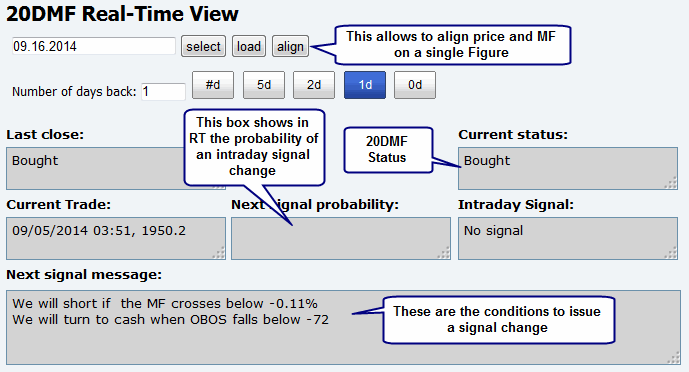Click the Number of days back field
Screen dimensions: 689x372
click(163, 92)
